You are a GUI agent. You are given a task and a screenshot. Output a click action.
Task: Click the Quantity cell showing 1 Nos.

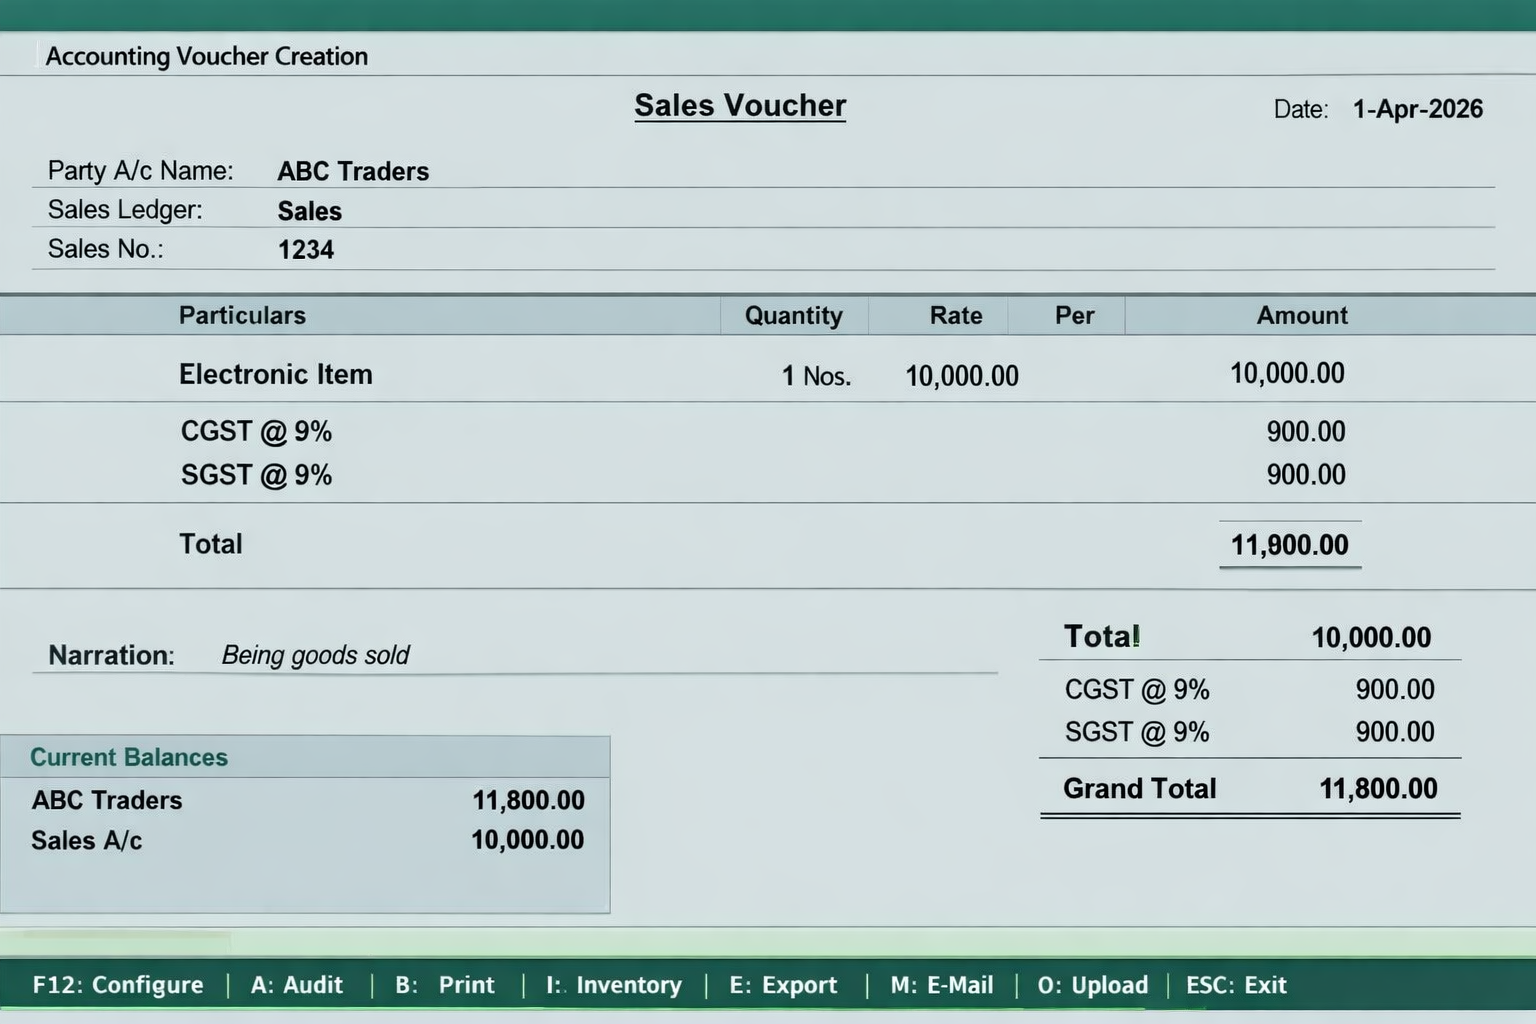click(815, 375)
